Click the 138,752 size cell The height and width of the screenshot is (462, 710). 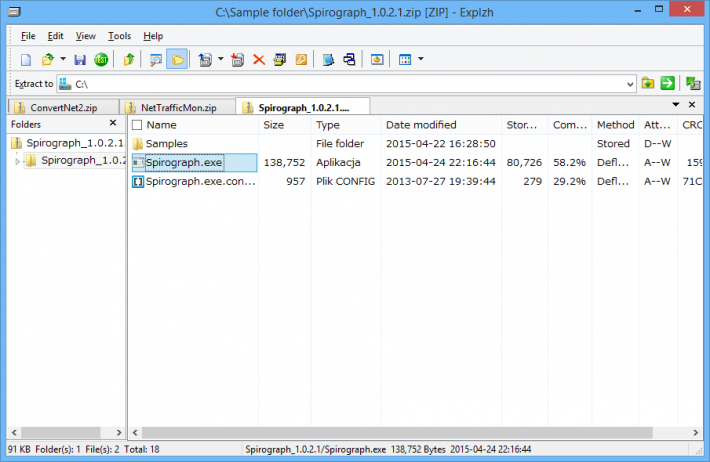pyautogui.click(x=284, y=163)
